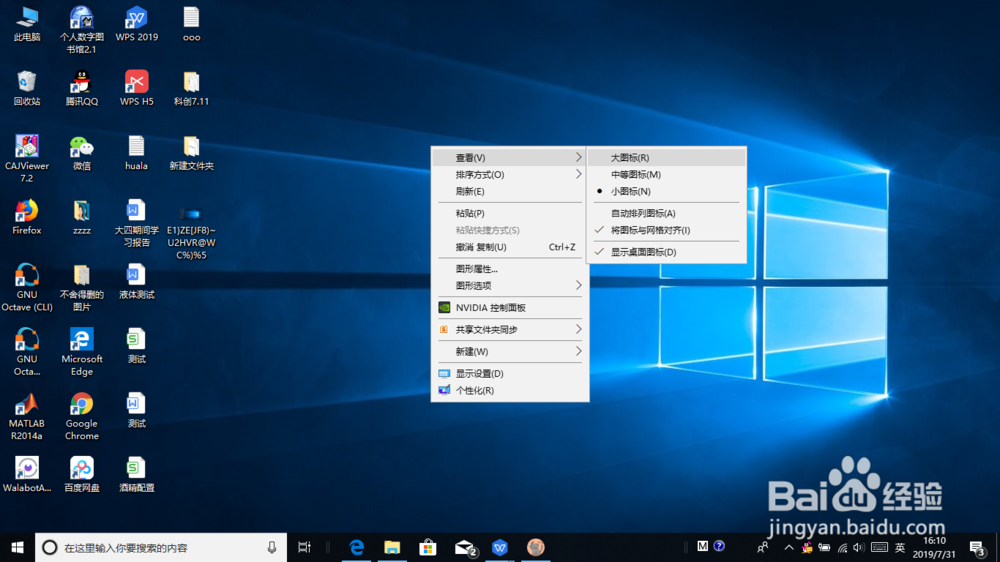Select the 大四期间学习报告 document icon
1000x562 pixels.
click(136, 223)
